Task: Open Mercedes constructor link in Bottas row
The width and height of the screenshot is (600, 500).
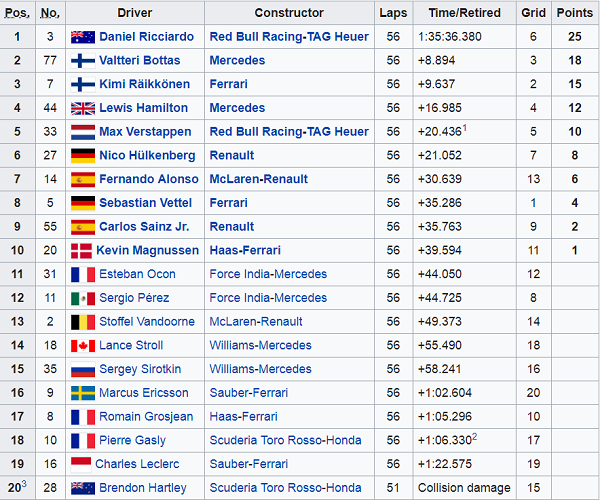Action: pyautogui.click(x=237, y=60)
